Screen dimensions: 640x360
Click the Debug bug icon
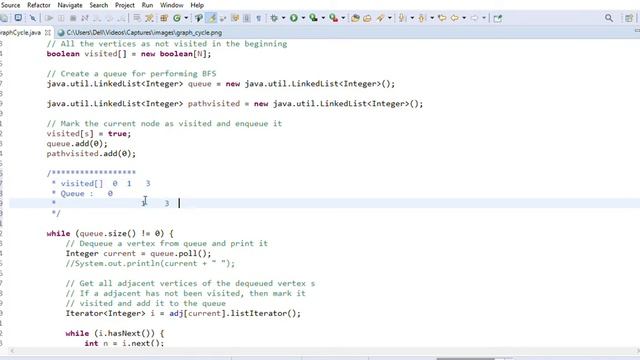click(x=274, y=18)
